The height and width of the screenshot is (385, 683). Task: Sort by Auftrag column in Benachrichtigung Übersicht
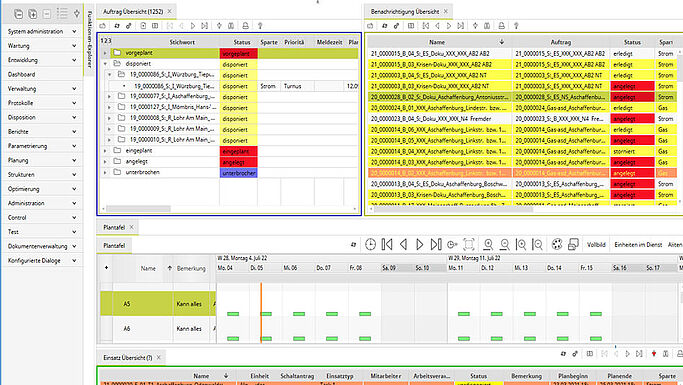pos(561,42)
